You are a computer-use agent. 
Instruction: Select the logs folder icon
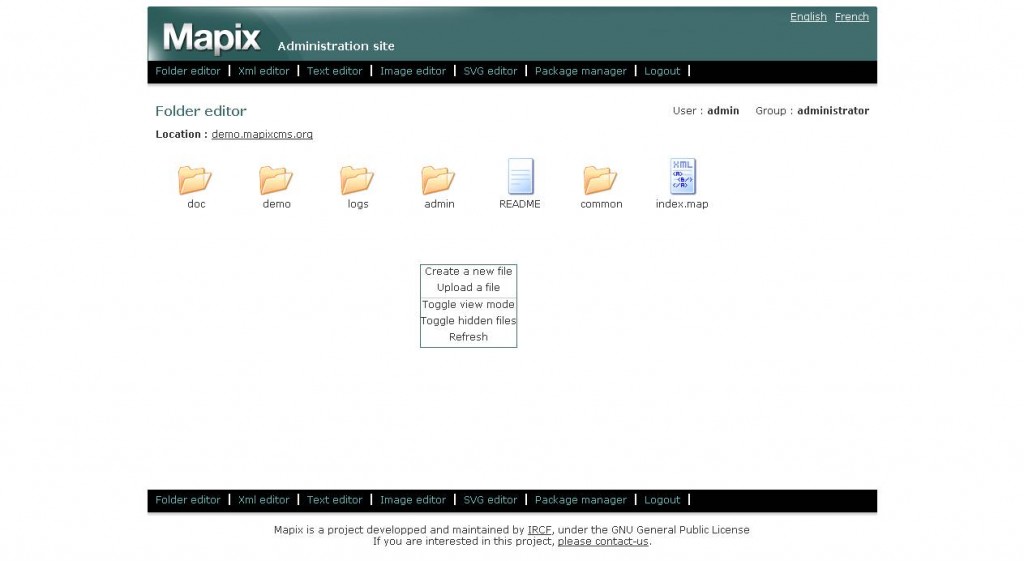[x=357, y=180]
